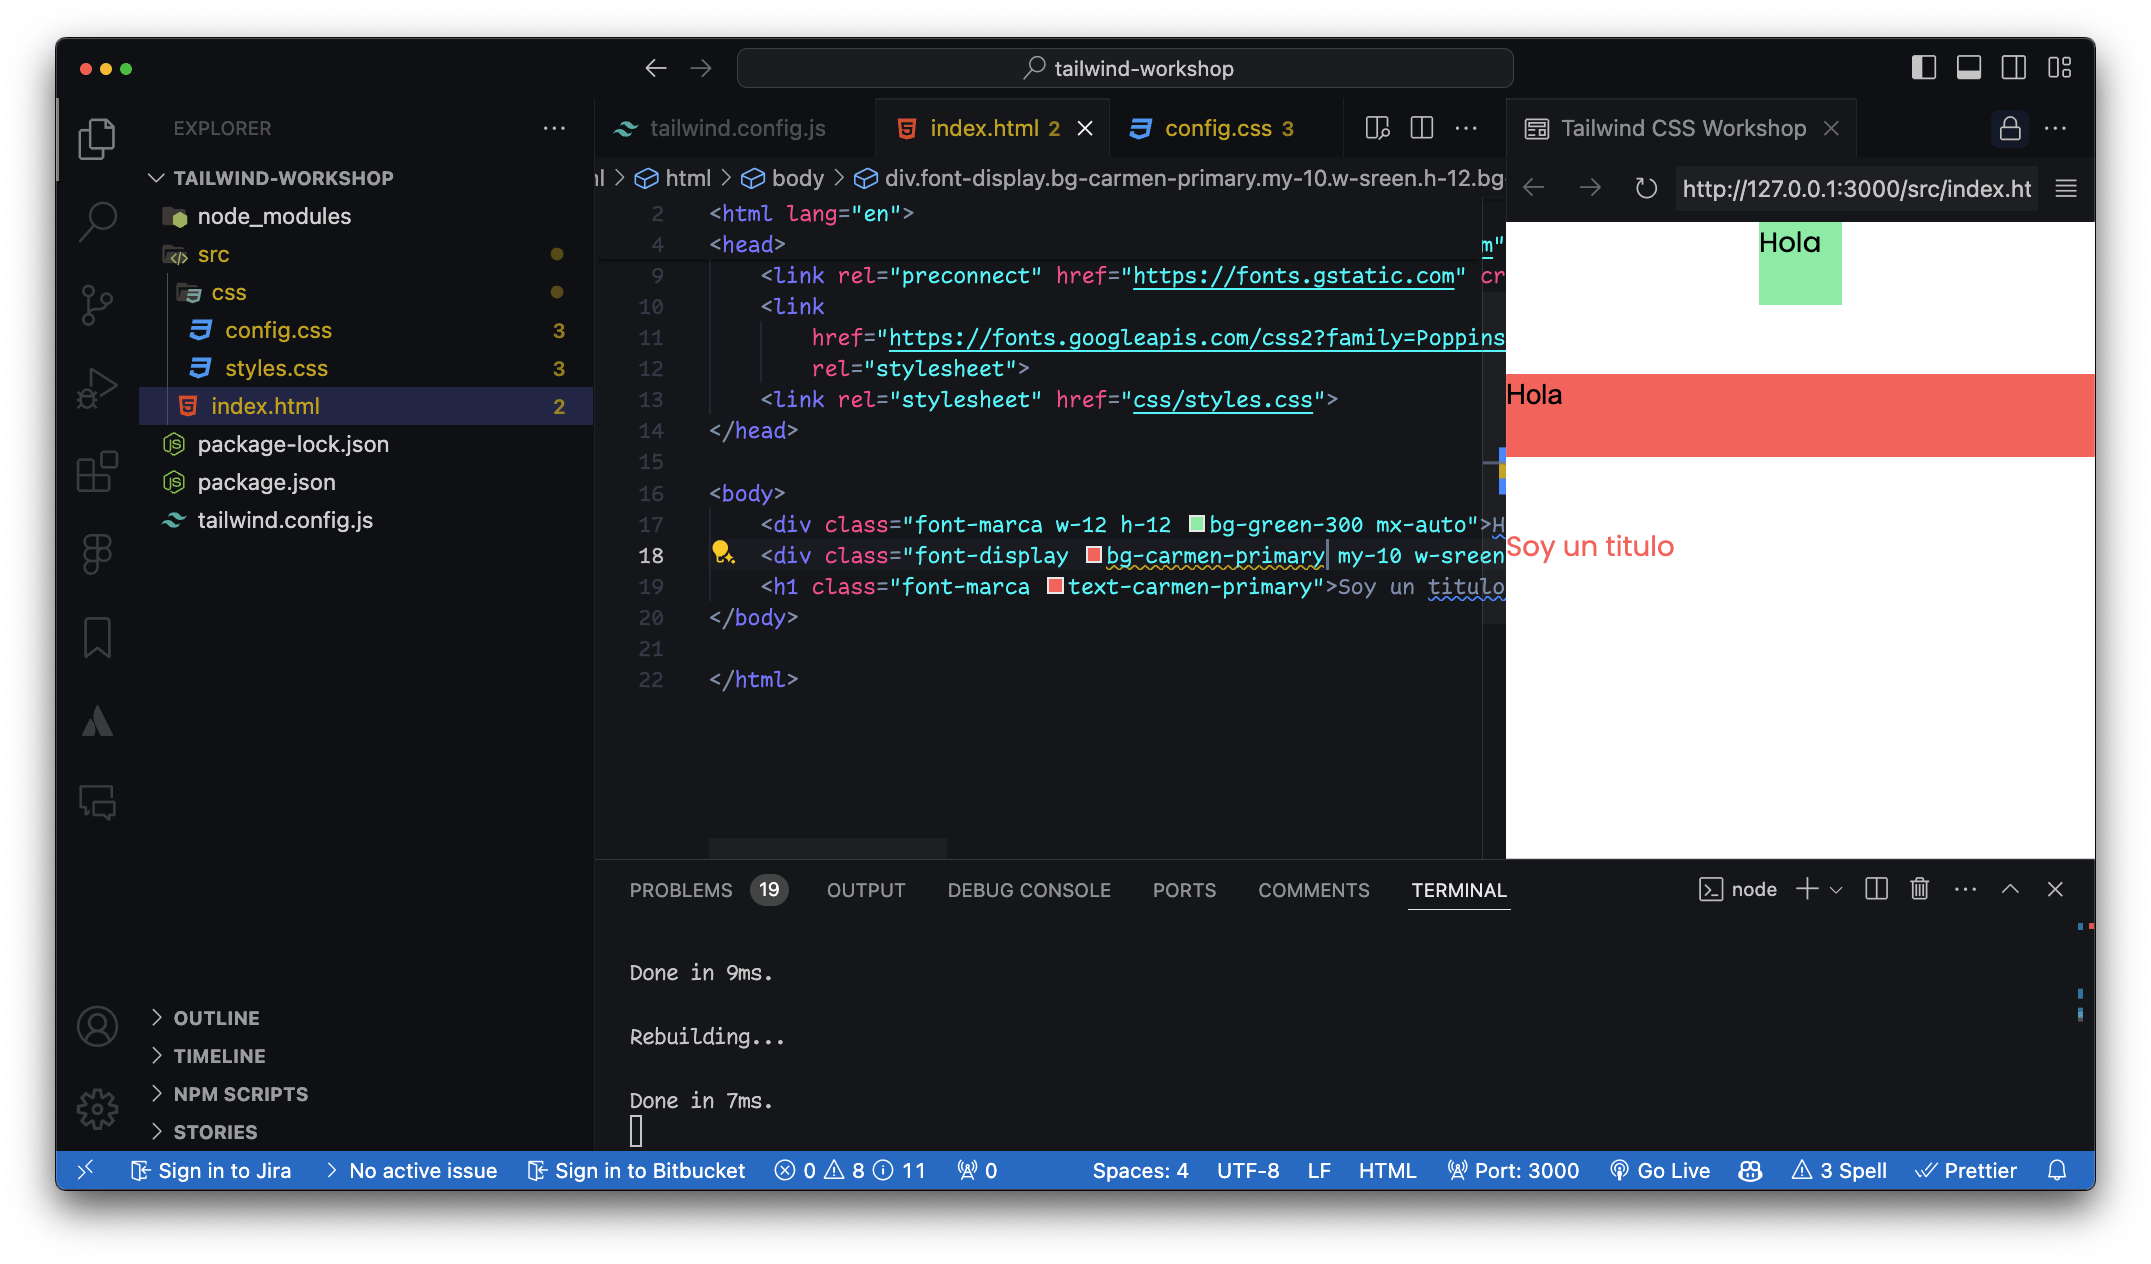This screenshot has height=1264, width=2151.
Task: Click Sign in to Jira
Action: [211, 1170]
